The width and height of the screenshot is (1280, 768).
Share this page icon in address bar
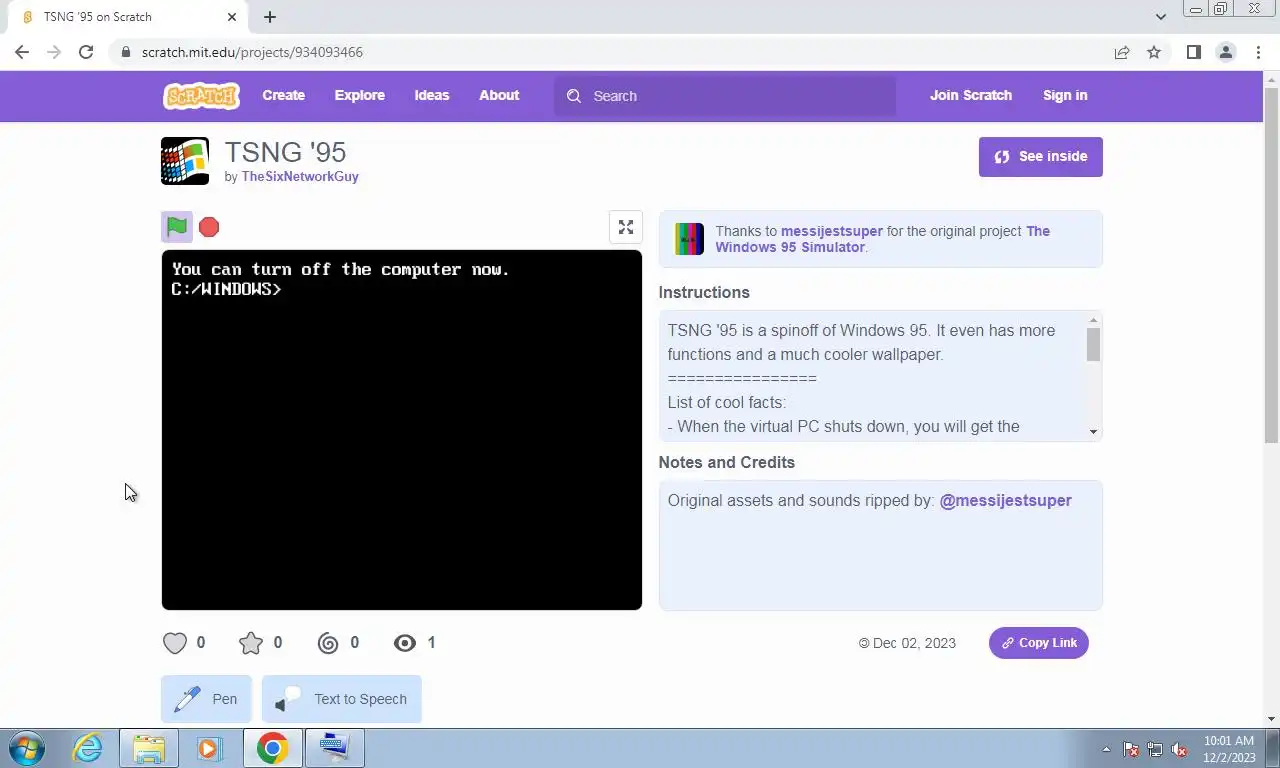[x=1122, y=52]
